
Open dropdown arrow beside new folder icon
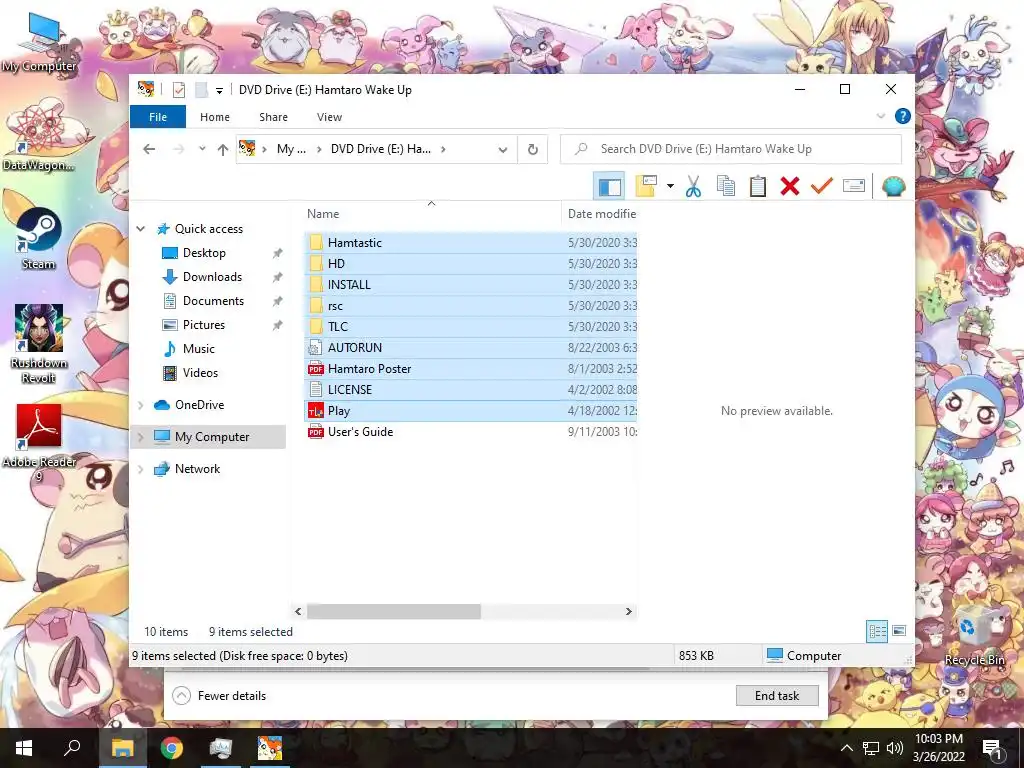[670, 187]
